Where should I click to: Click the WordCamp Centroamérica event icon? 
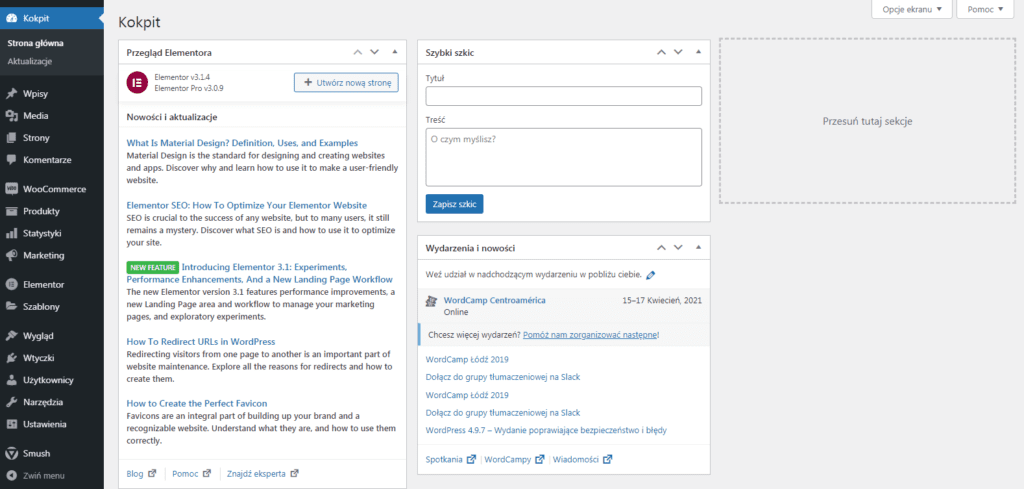tap(431, 300)
